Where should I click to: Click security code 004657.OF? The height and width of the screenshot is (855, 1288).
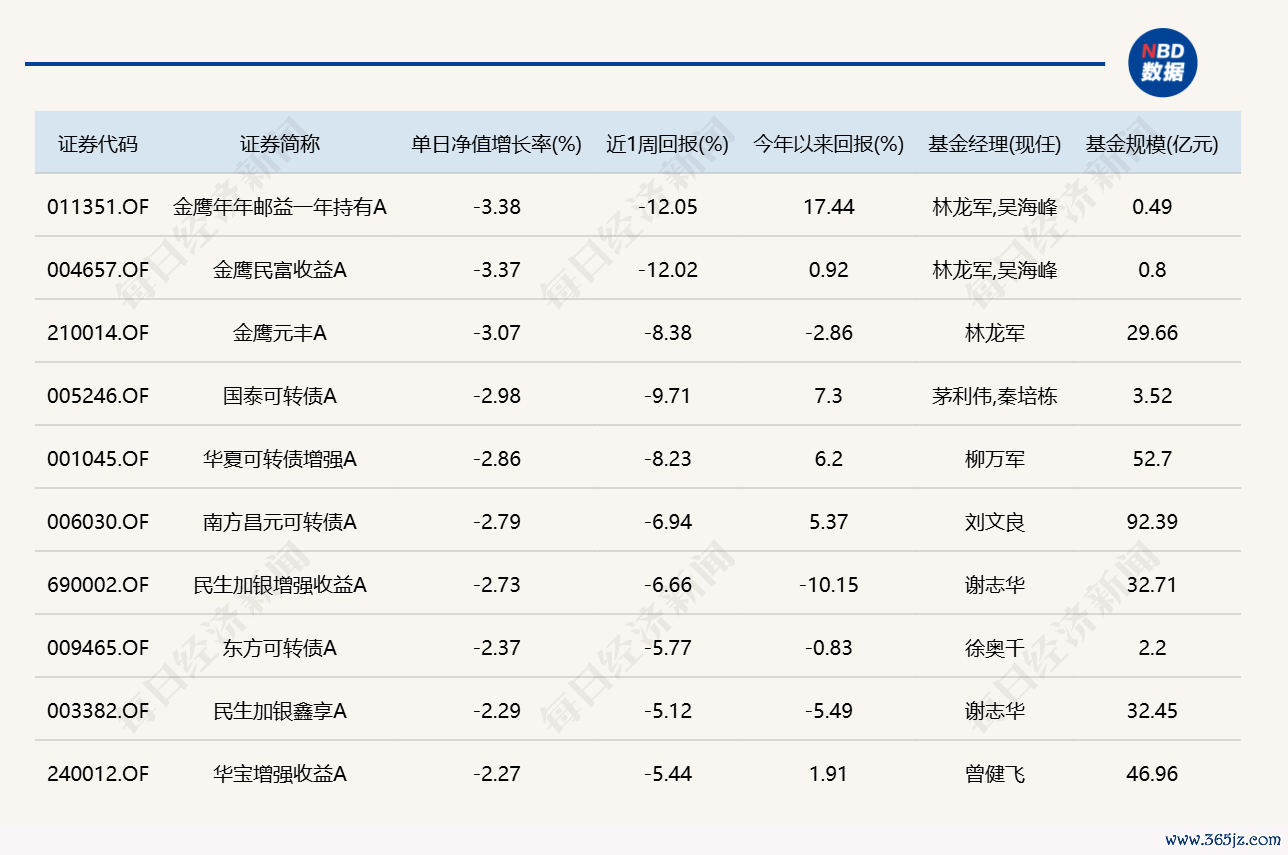point(98,270)
